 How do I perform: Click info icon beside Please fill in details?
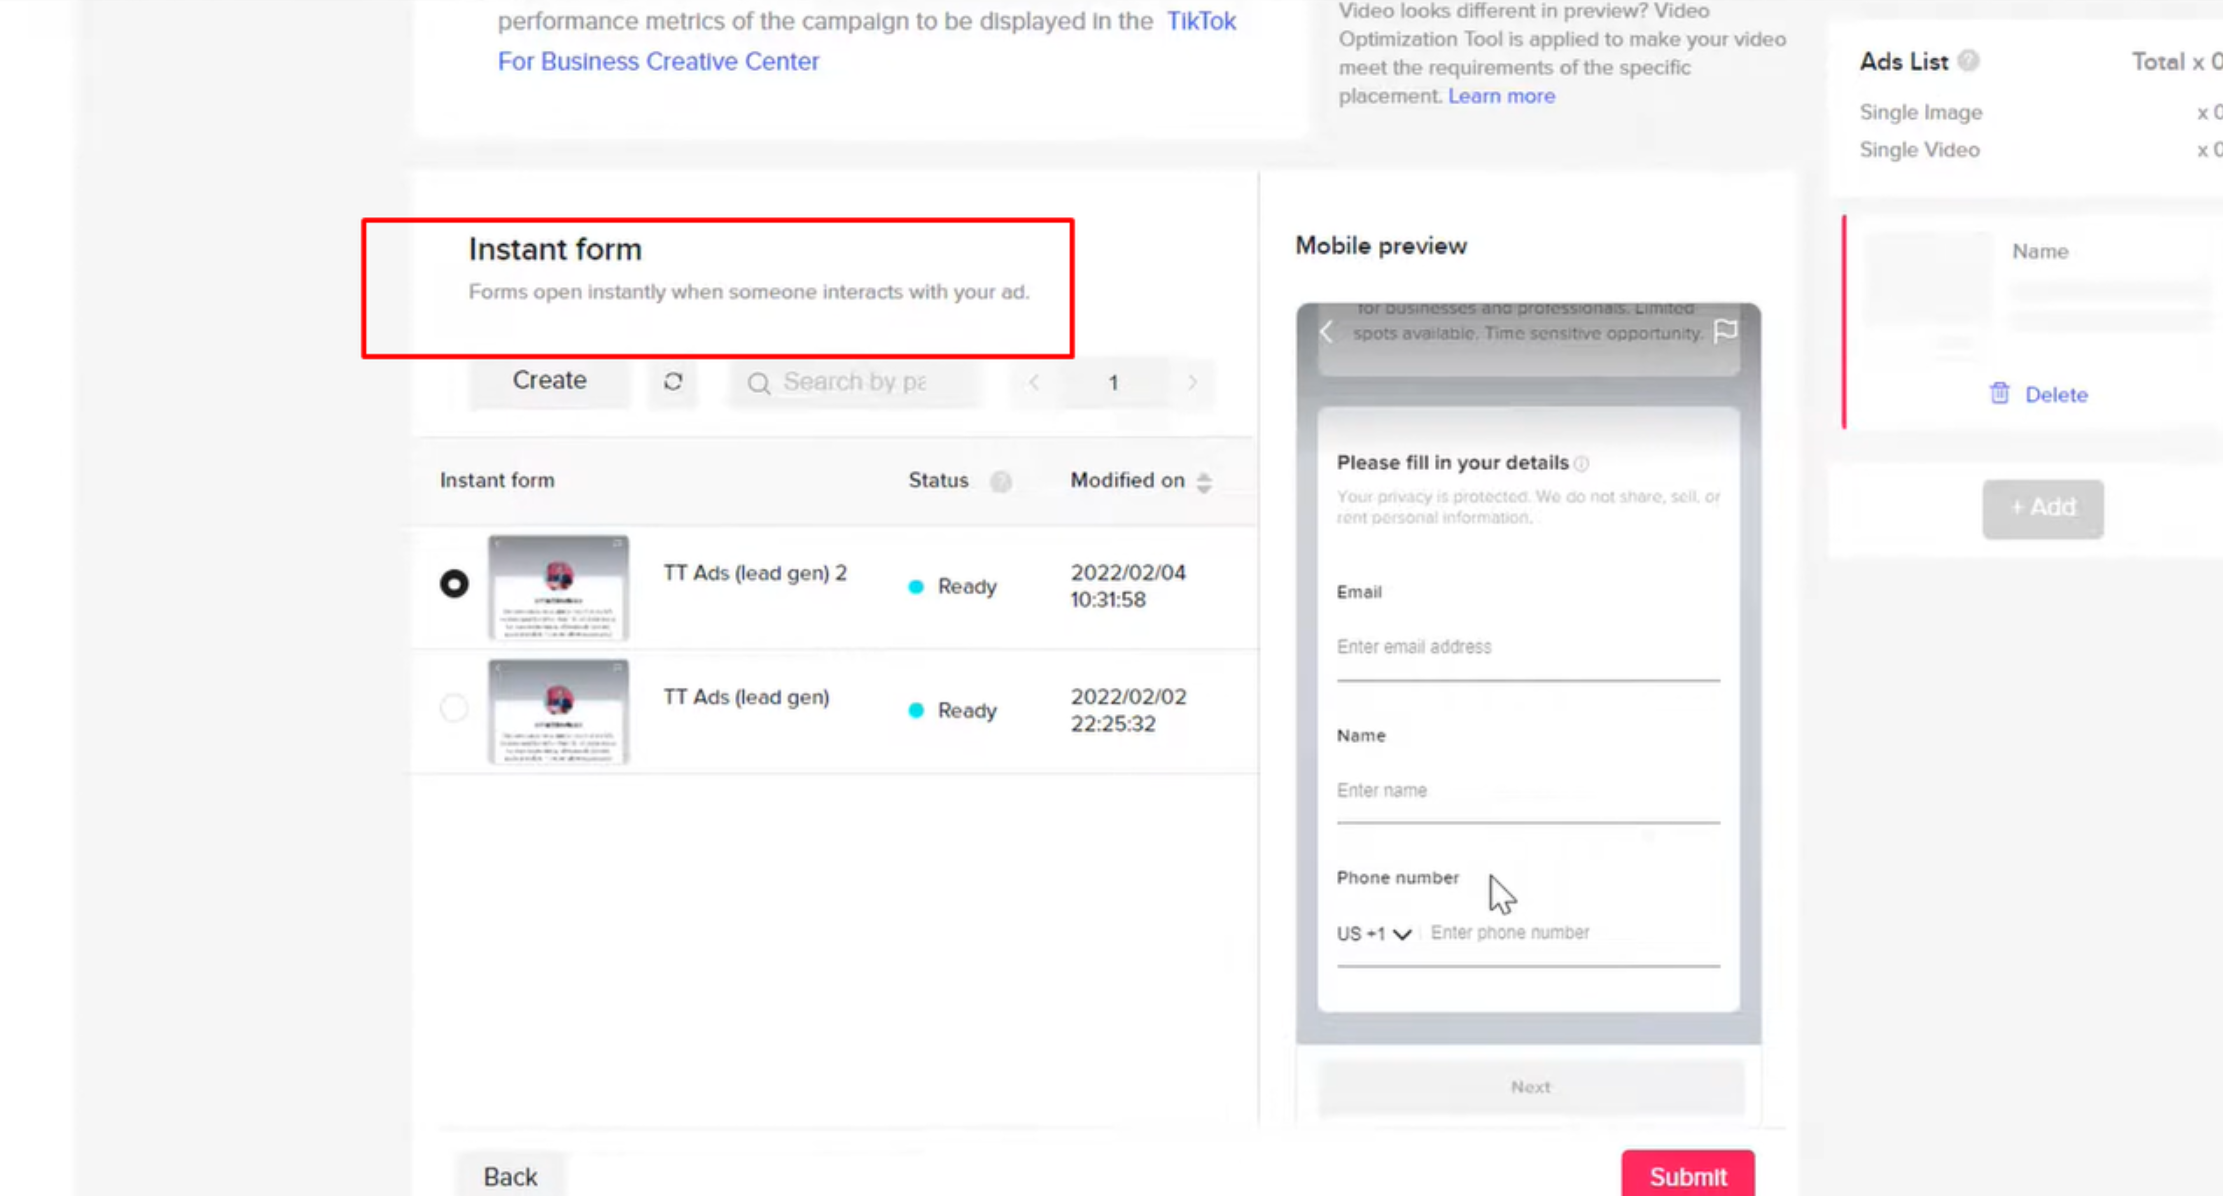pos(1581,463)
